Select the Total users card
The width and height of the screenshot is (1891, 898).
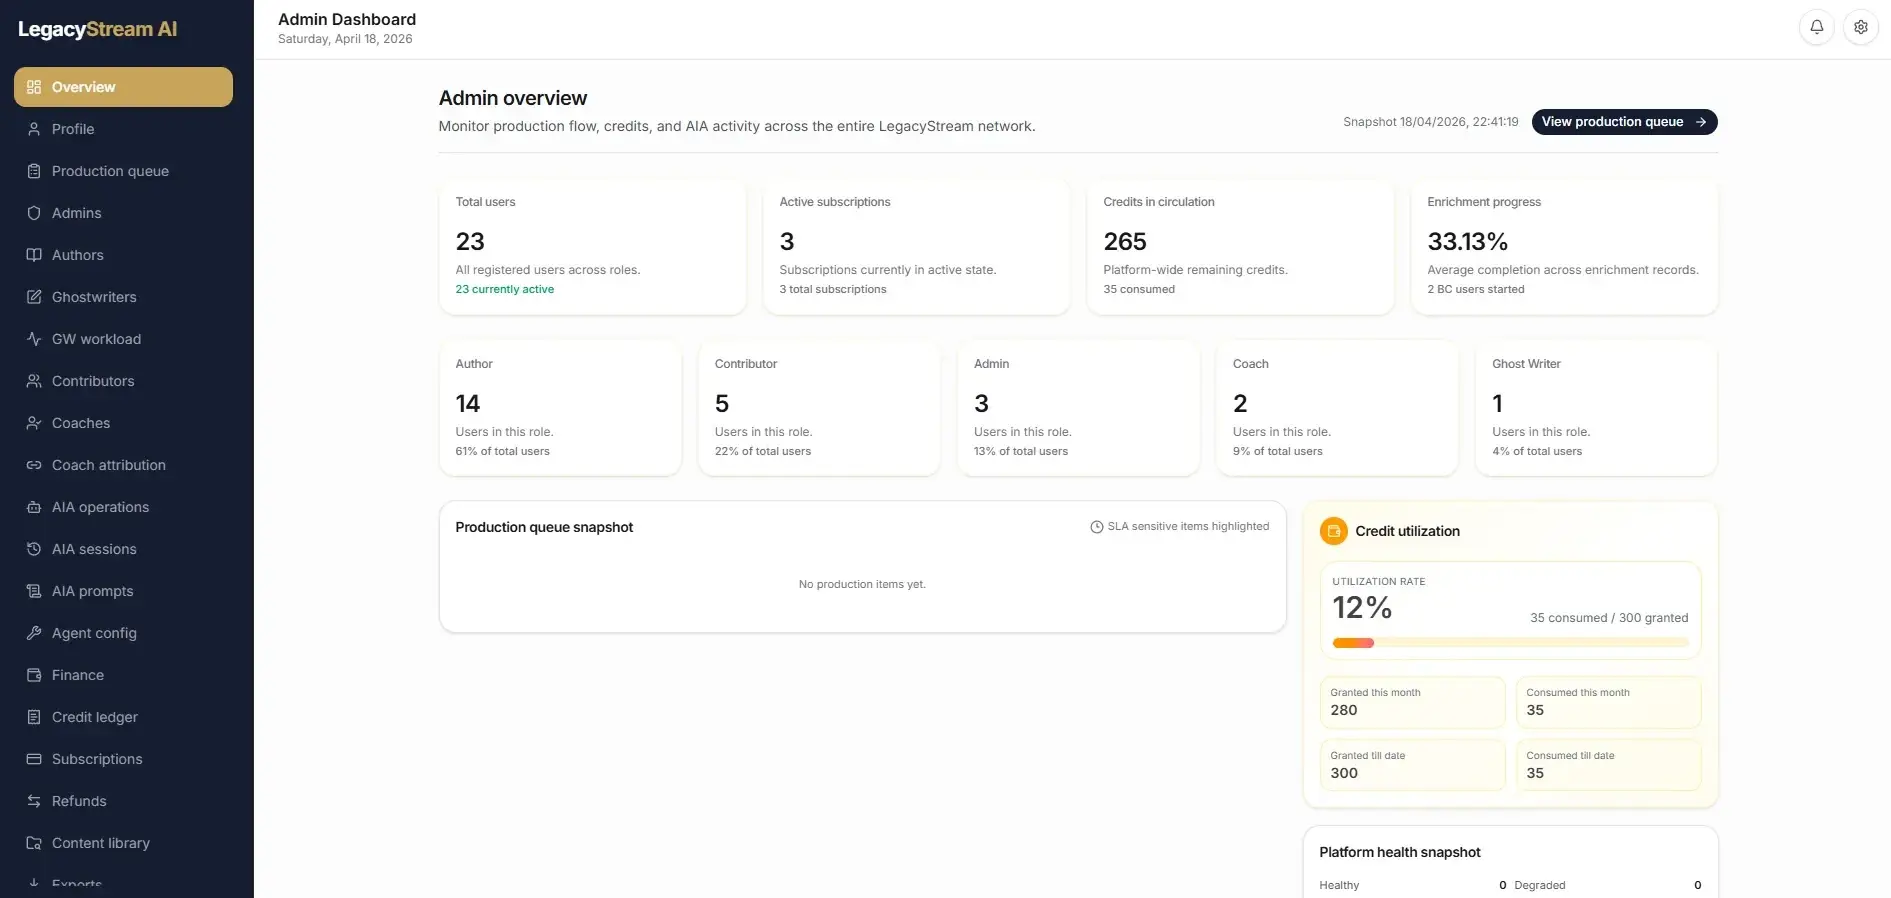point(592,247)
